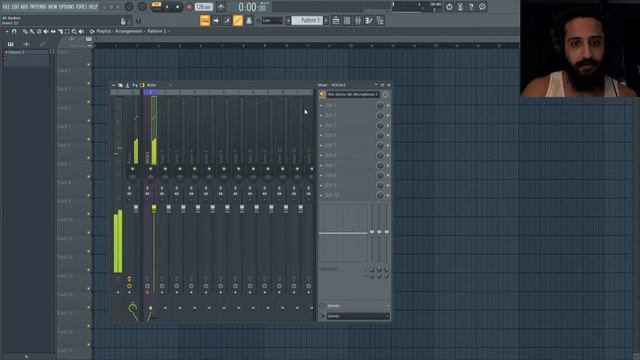Click the VOCALS track volume fader
Viewport: 640px width, 360px height.
[154, 209]
